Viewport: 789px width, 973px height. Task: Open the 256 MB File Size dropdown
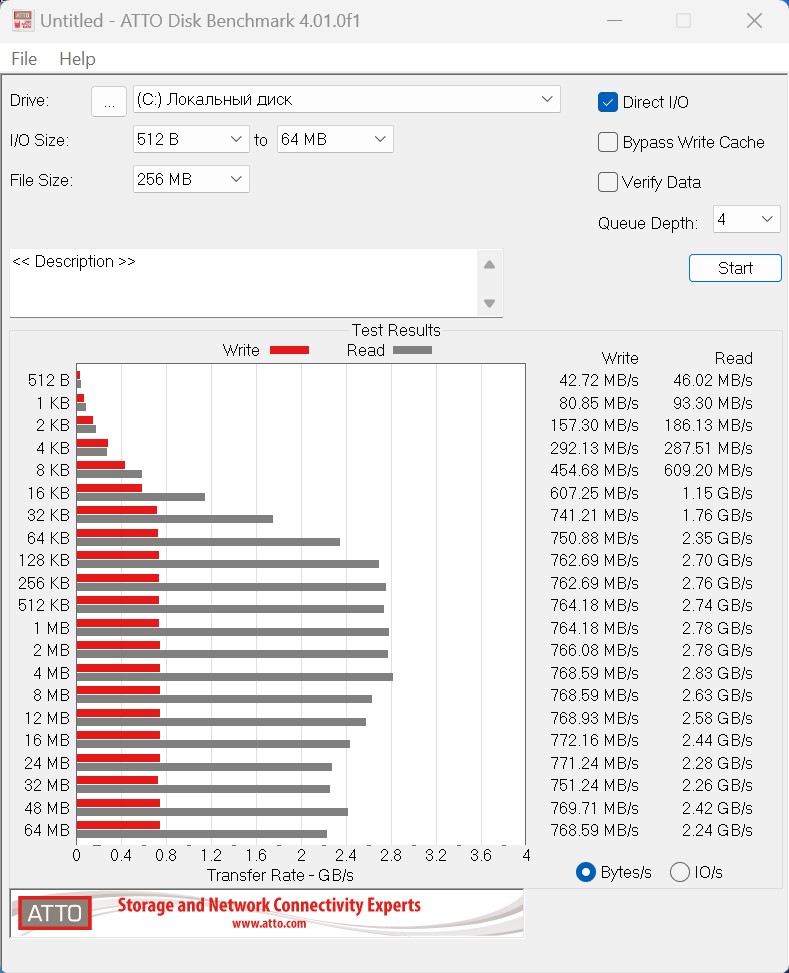pyautogui.click(x=191, y=179)
